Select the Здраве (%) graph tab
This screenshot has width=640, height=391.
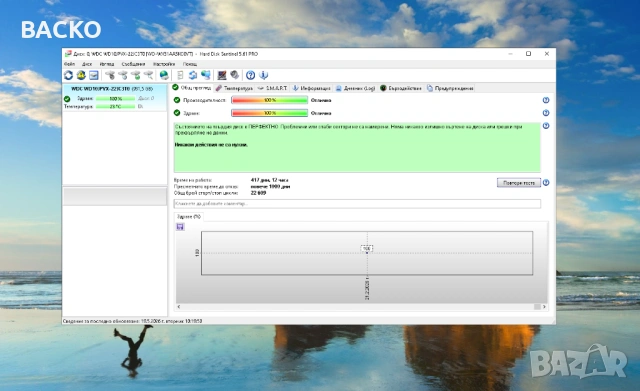tap(189, 217)
